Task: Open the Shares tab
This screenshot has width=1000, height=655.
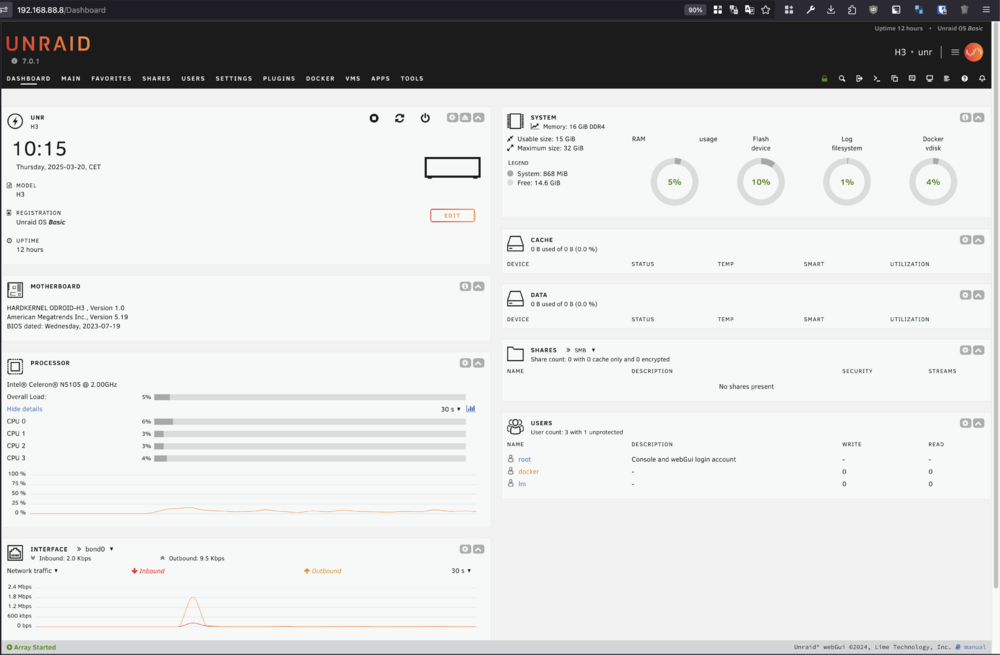Action: 156,78
